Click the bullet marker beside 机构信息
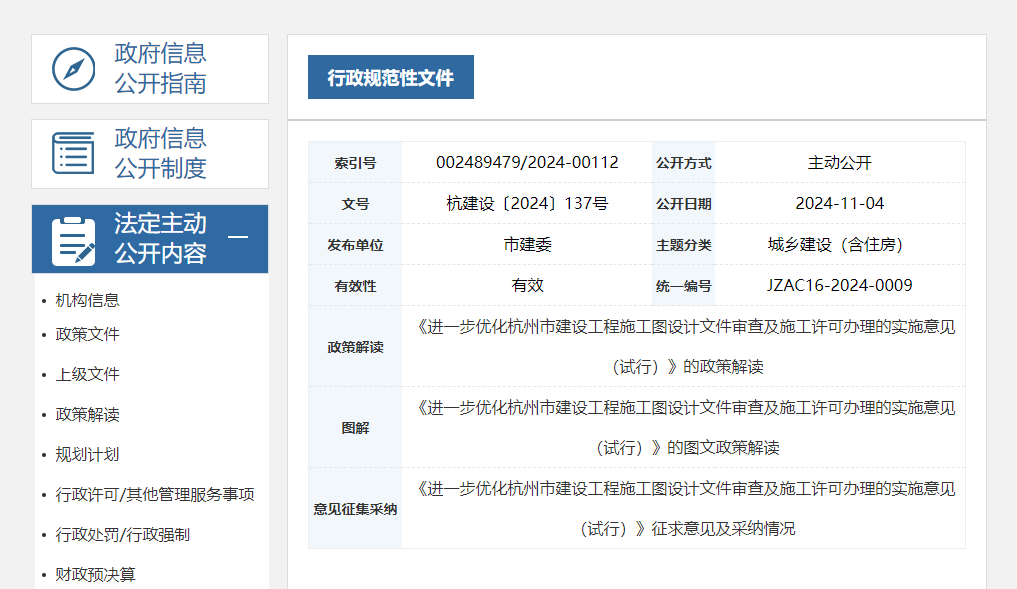This screenshot has width=1017, height=589. (42, 298)
